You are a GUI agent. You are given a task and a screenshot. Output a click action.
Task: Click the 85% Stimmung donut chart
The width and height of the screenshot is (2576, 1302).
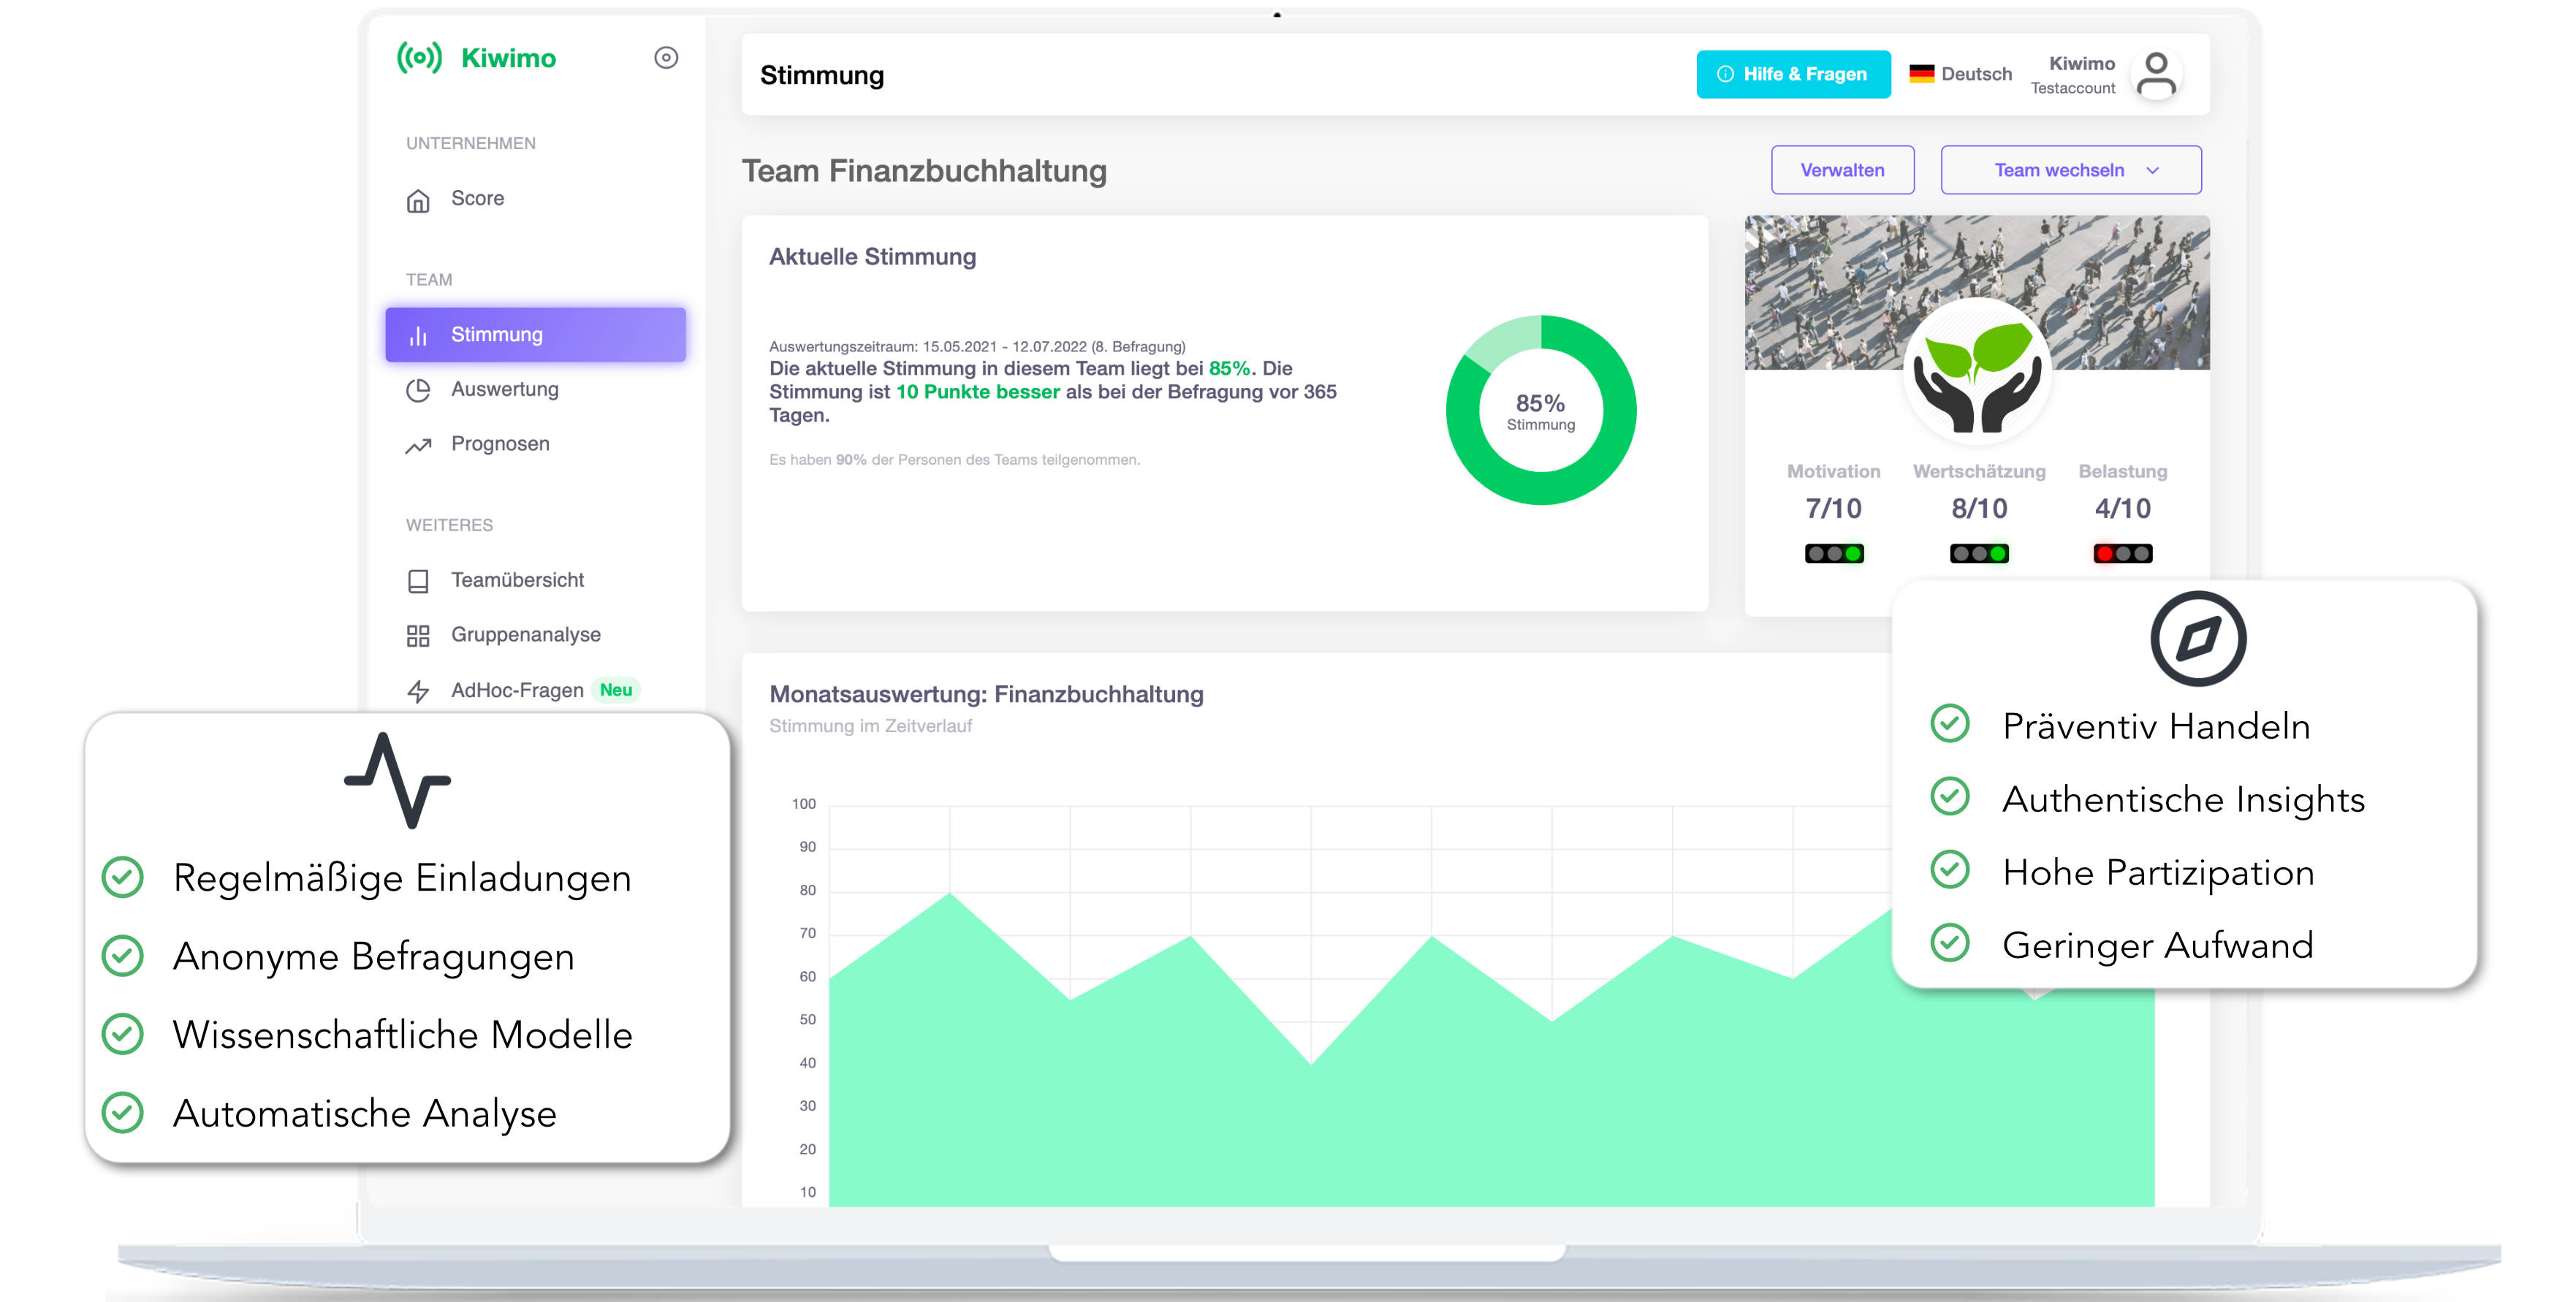[1540, 410]
